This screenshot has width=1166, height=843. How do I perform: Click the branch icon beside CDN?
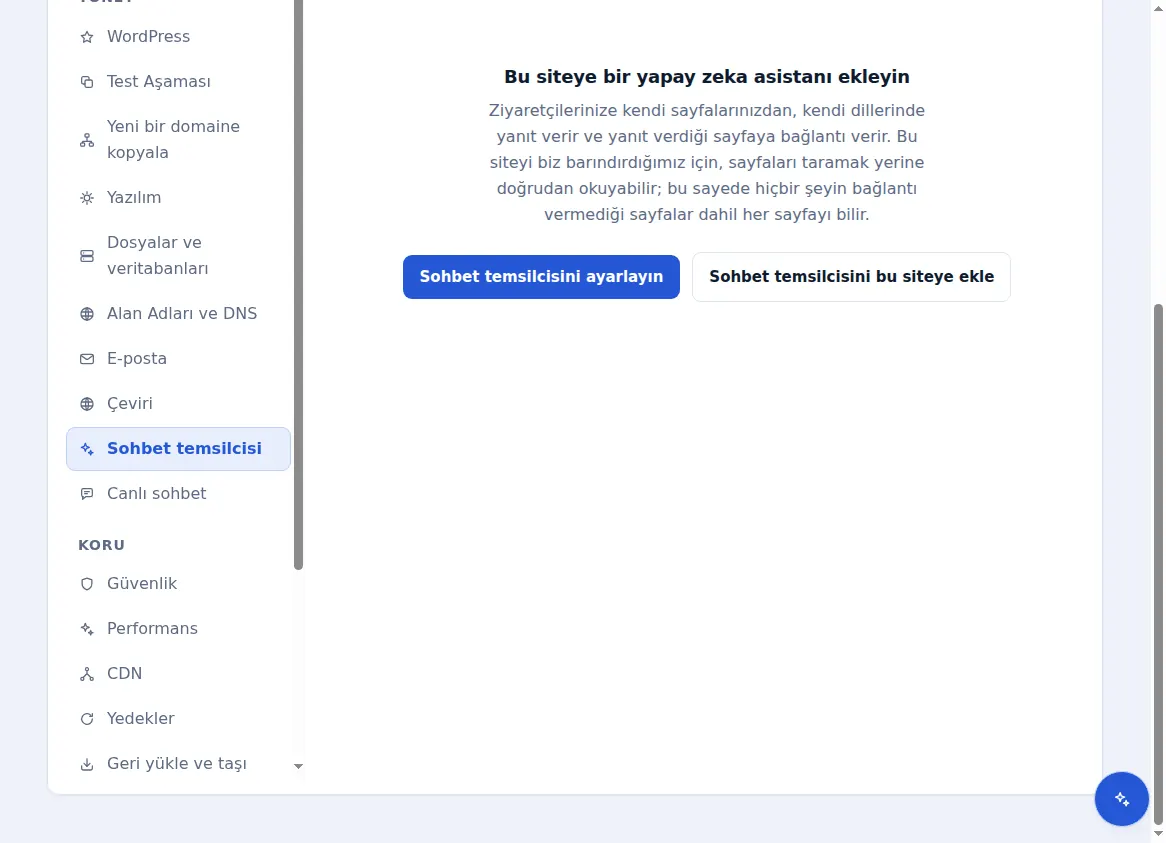pyautogui.click(x=87, y=674)
